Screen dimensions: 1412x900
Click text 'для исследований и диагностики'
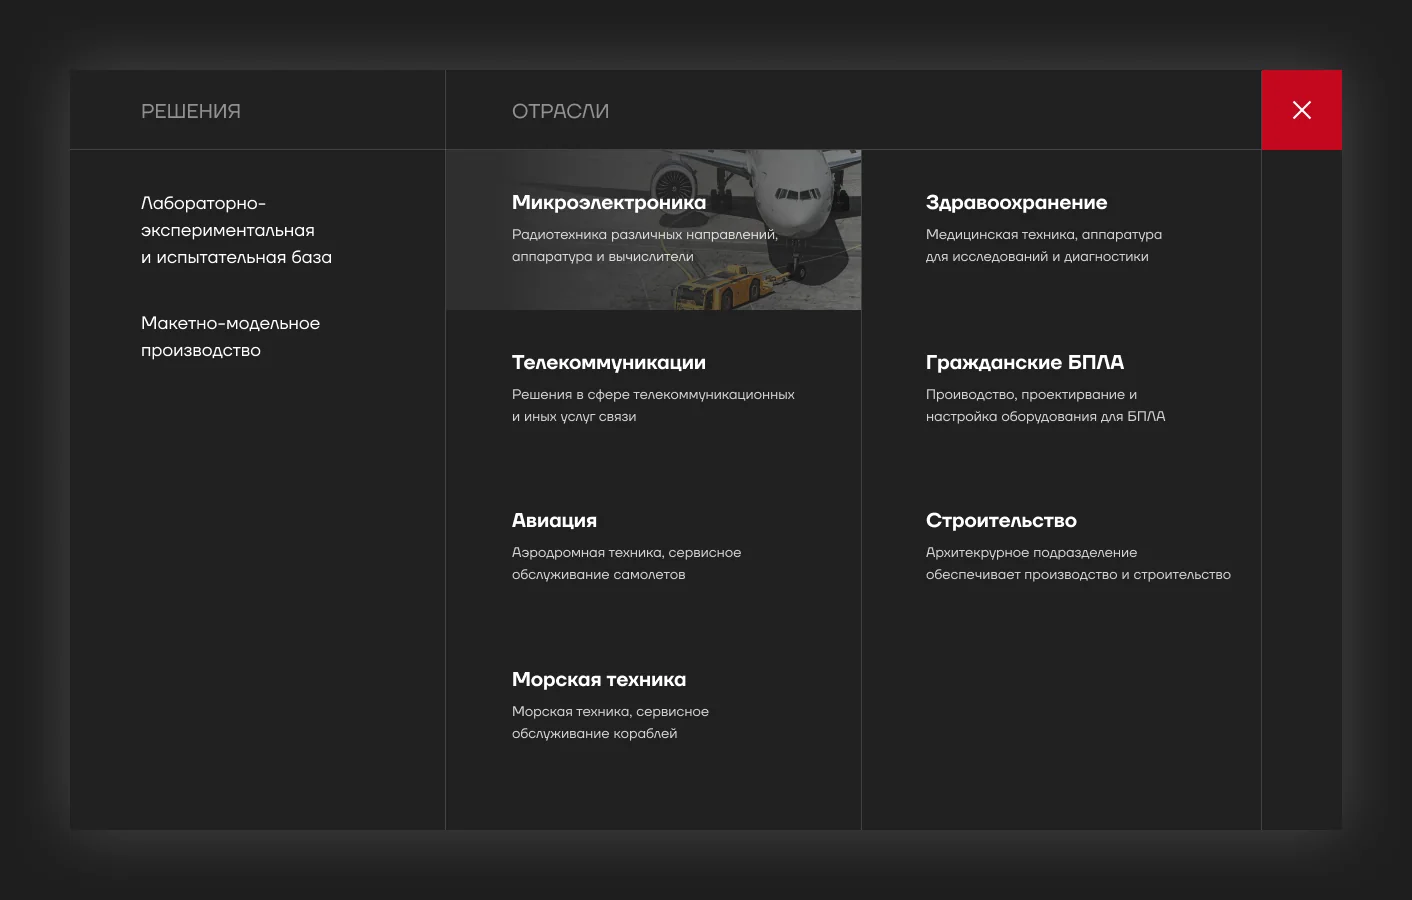(x=1037, y=257)
